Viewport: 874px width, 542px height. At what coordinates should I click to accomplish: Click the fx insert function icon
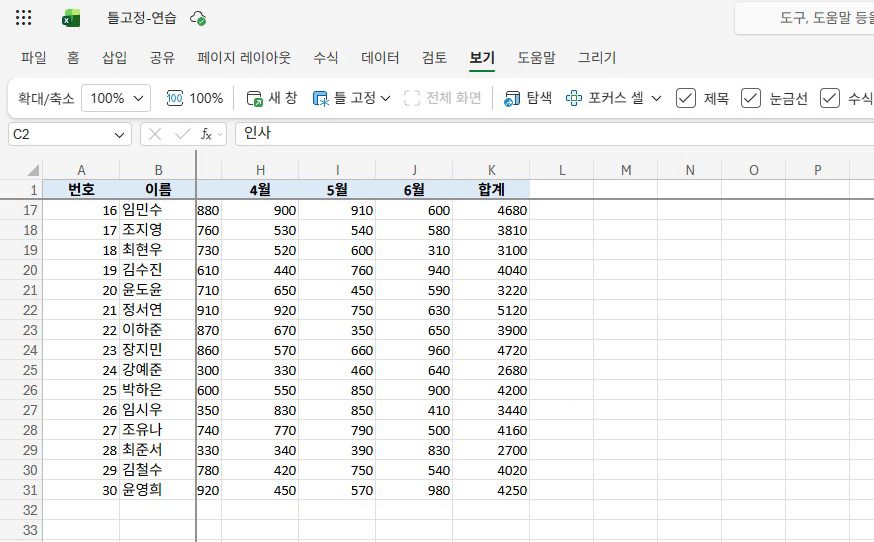206,134
